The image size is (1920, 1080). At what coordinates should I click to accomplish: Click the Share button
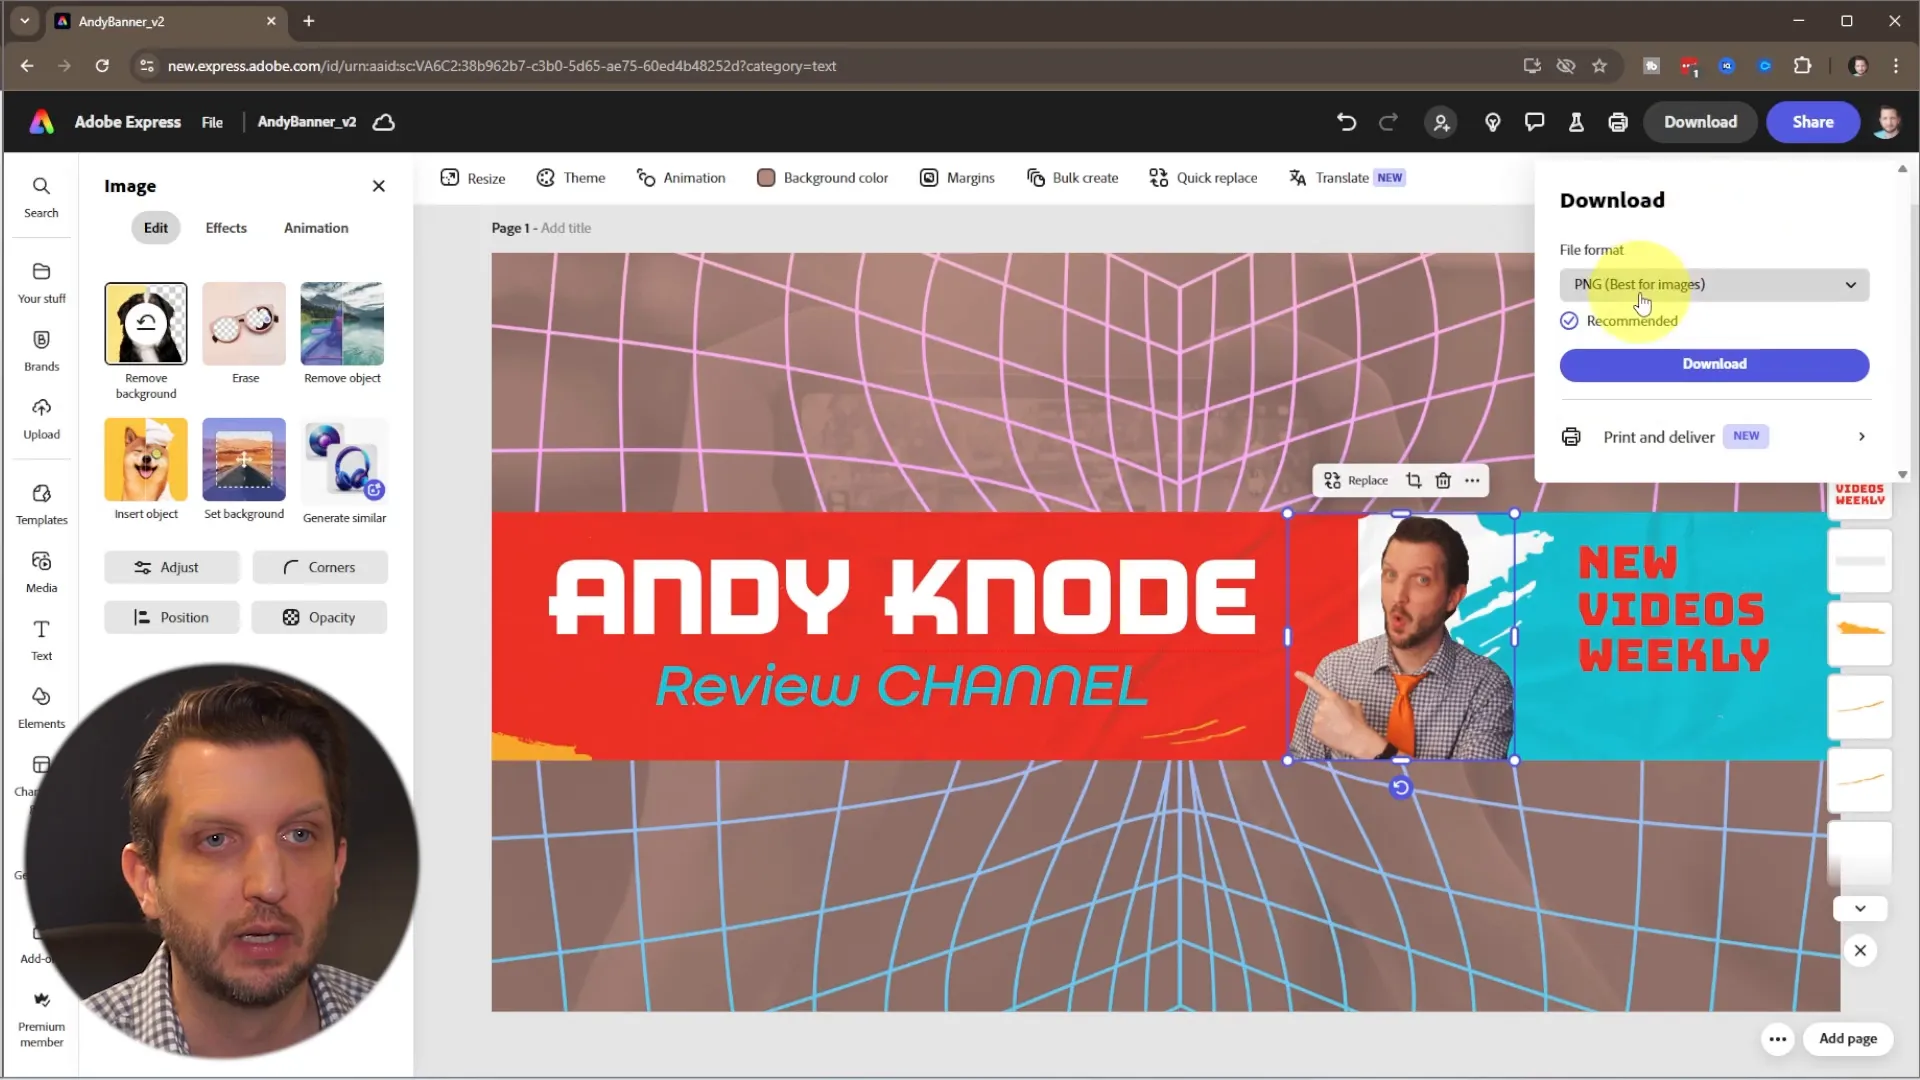tap(1812, 122)
